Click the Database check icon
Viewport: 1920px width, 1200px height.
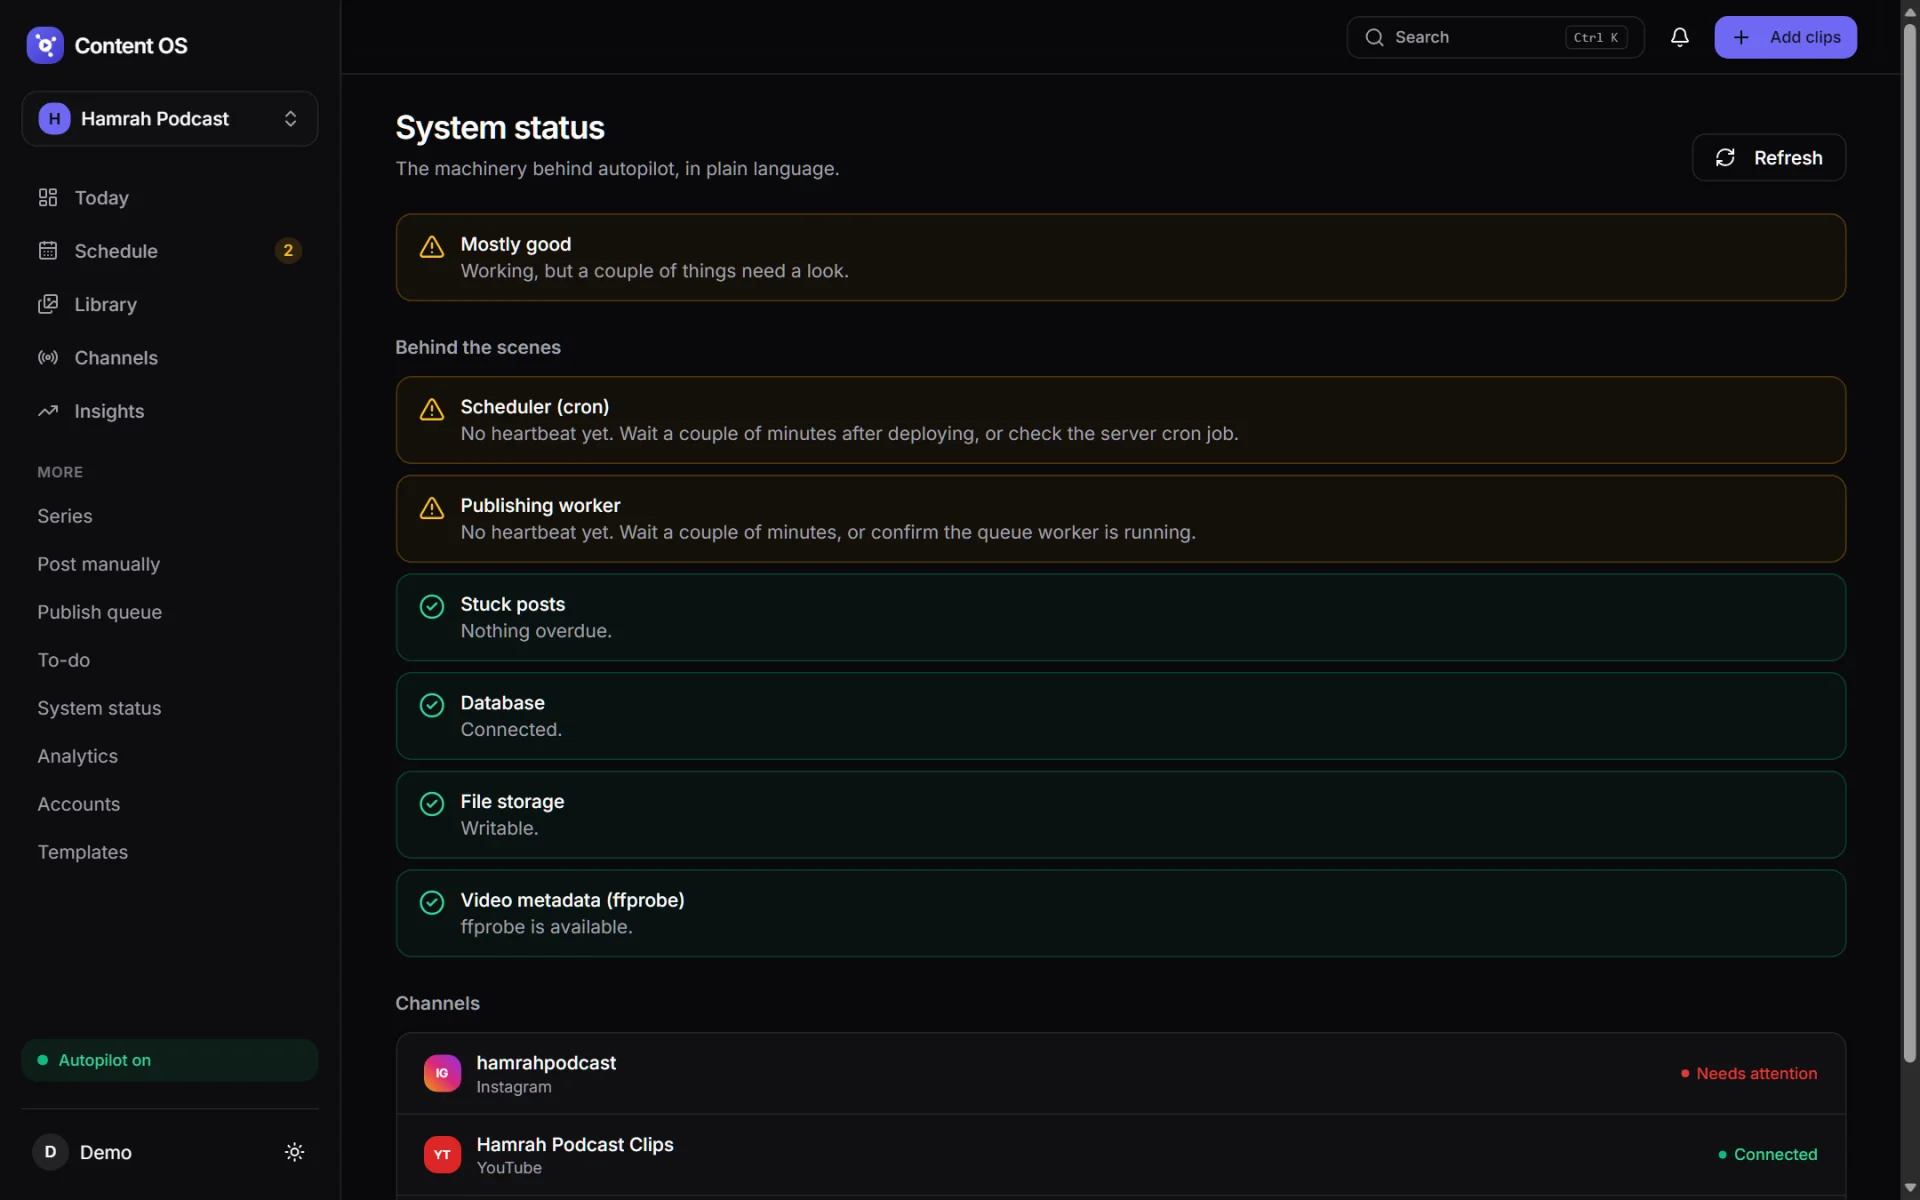432,705
